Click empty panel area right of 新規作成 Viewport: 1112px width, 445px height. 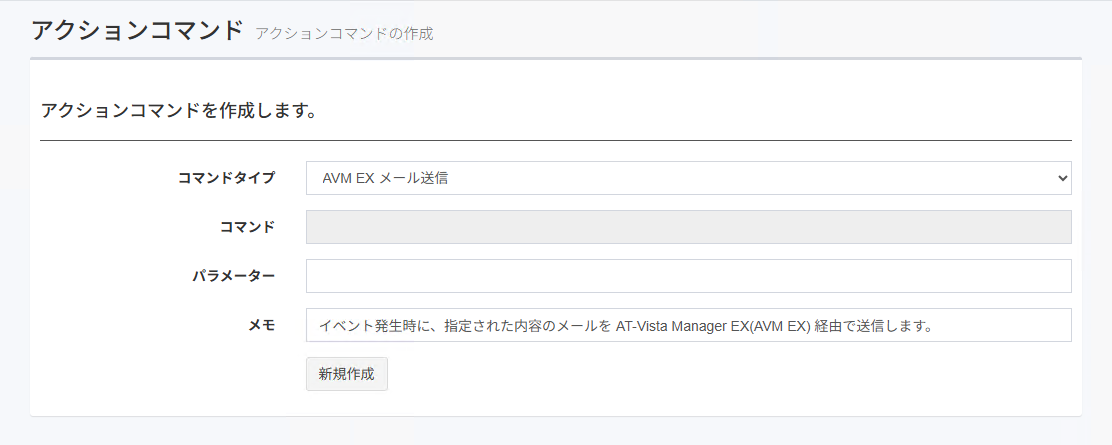coord(700,374)
